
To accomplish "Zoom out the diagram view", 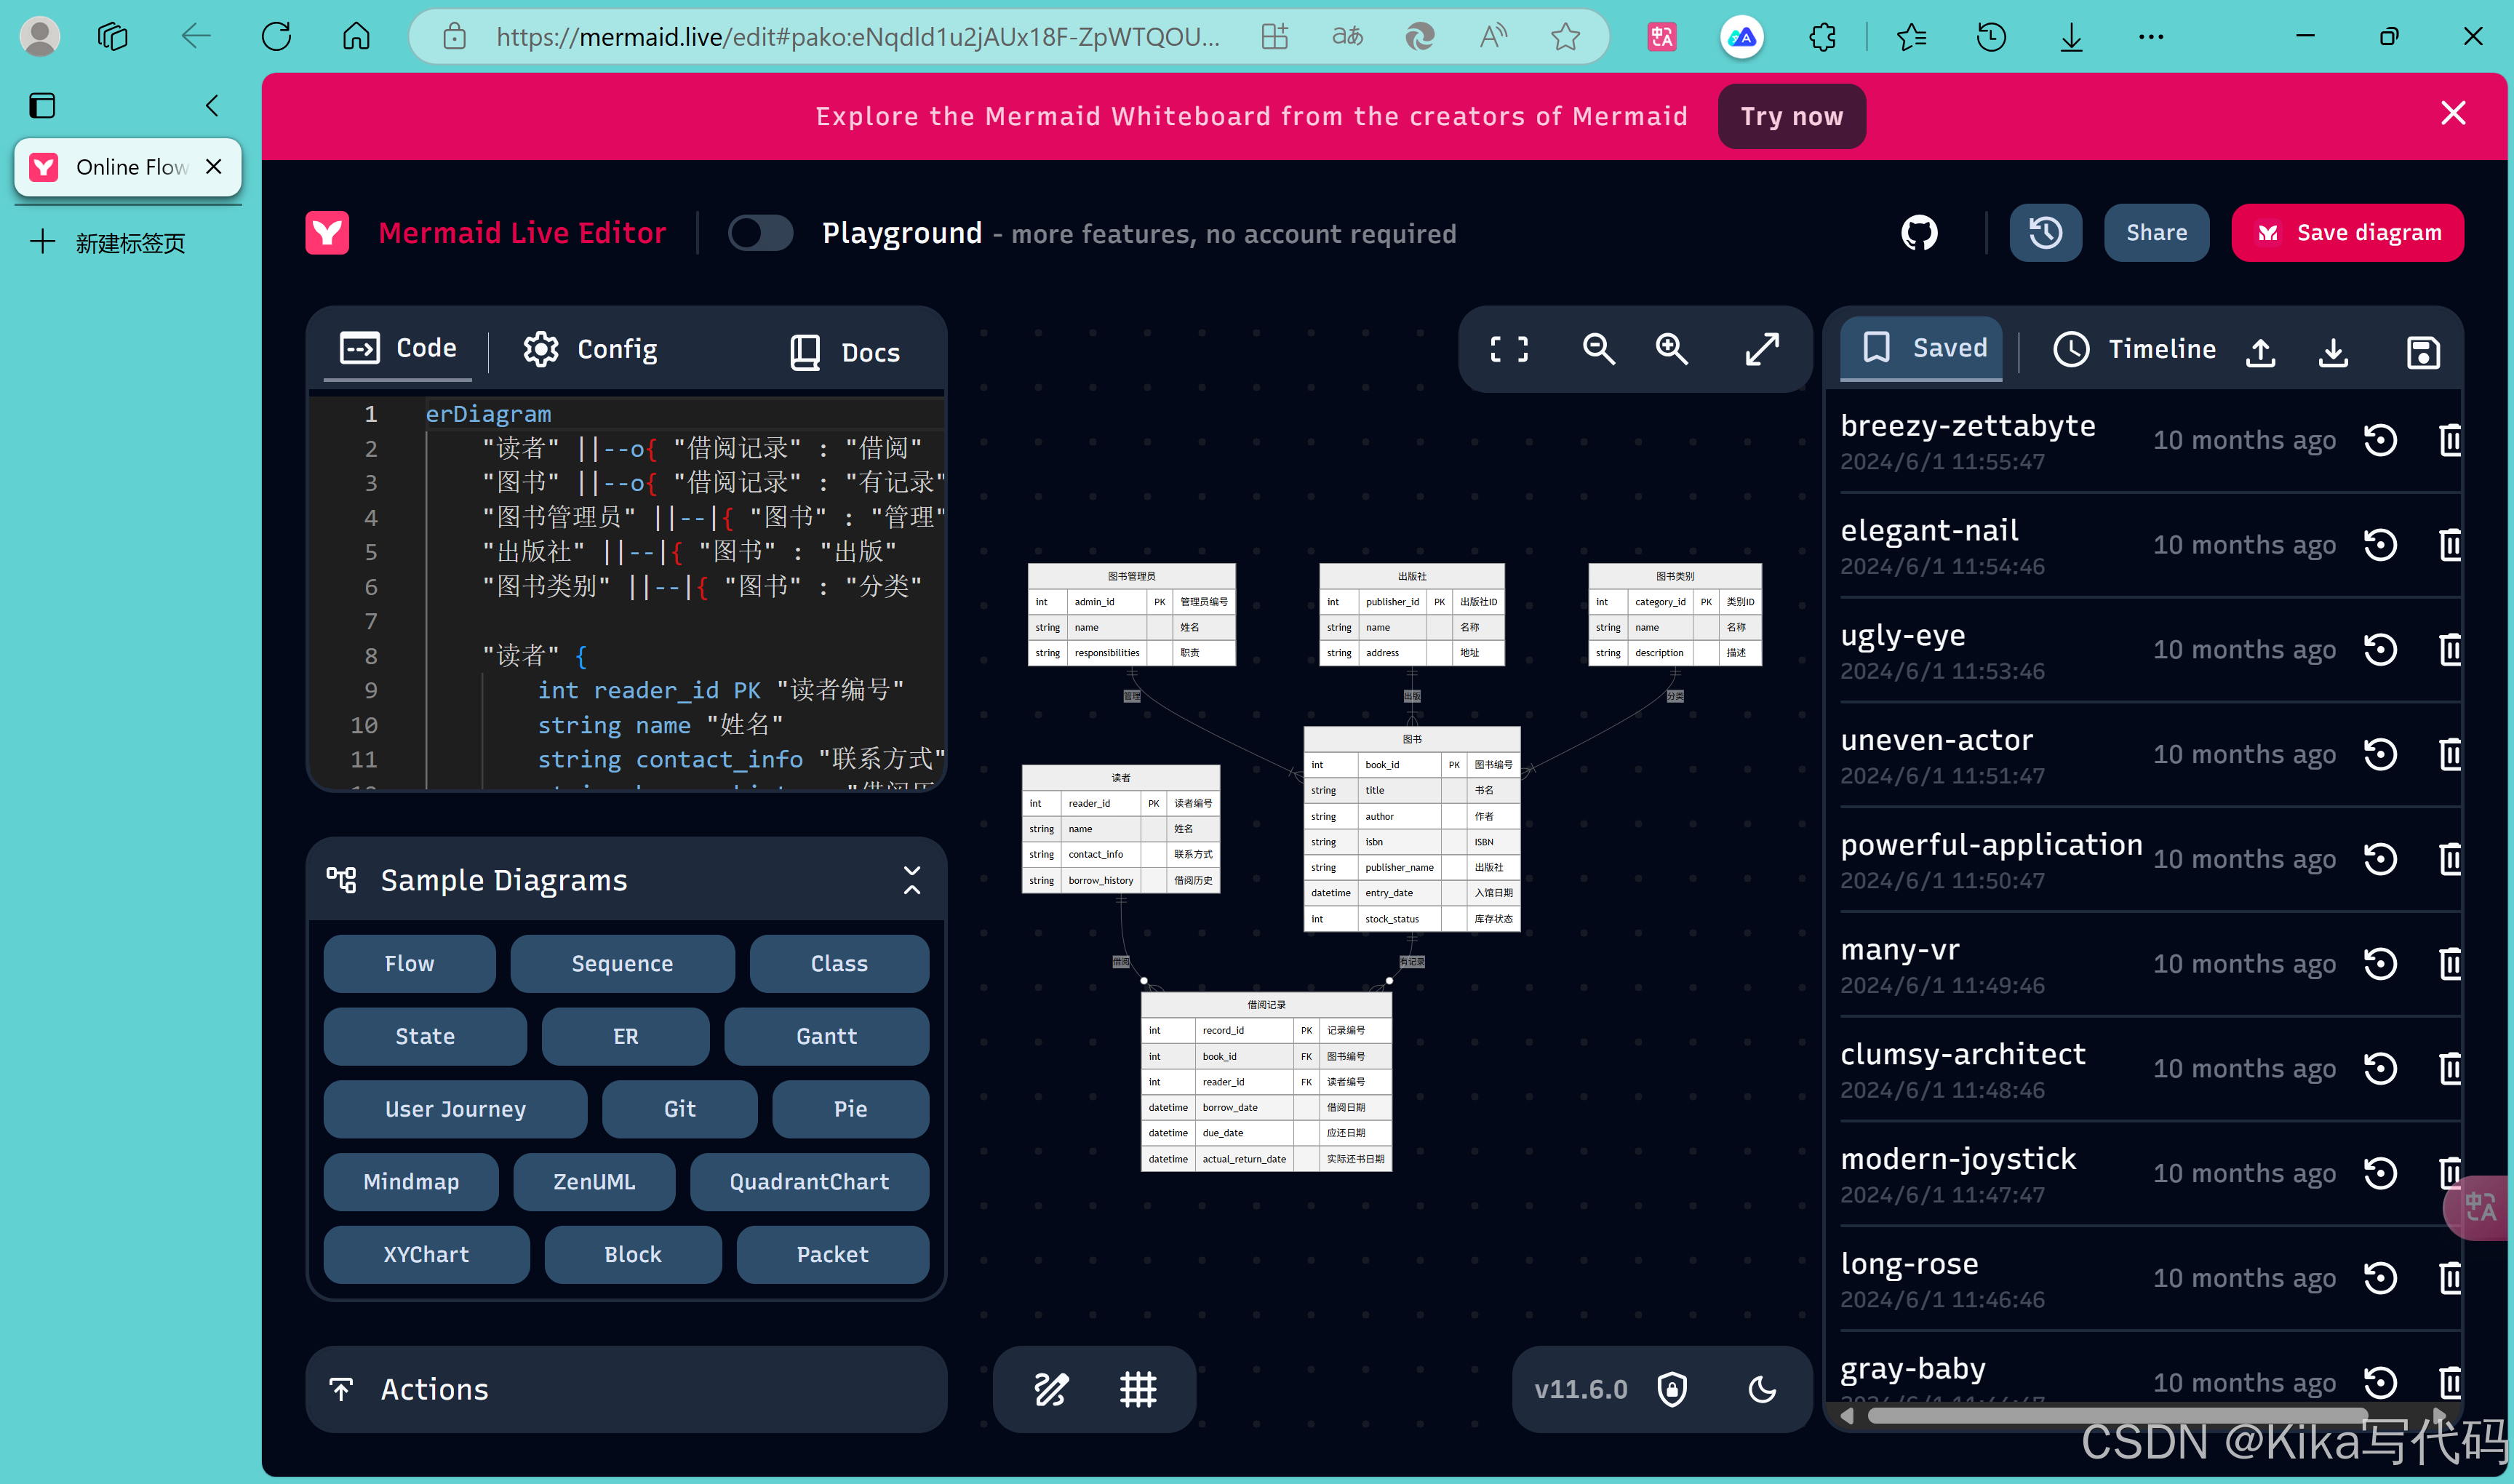I will click(x=1598, y=349).
